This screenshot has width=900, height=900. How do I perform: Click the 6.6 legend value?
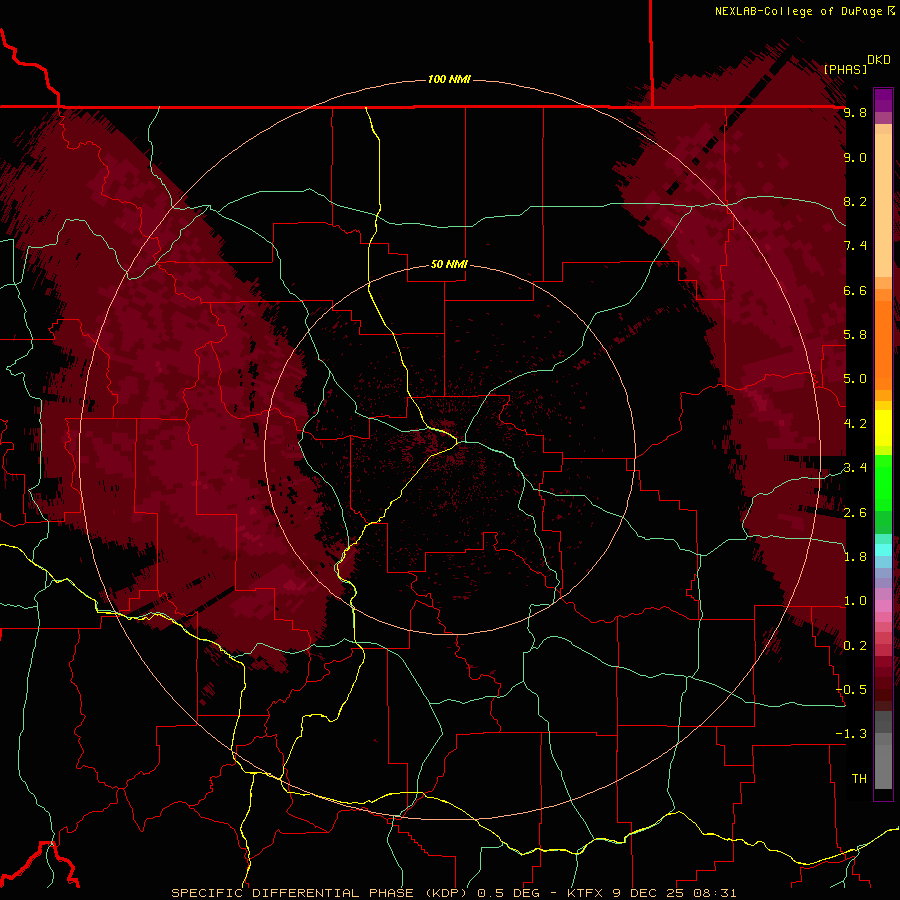pos(855,290)
